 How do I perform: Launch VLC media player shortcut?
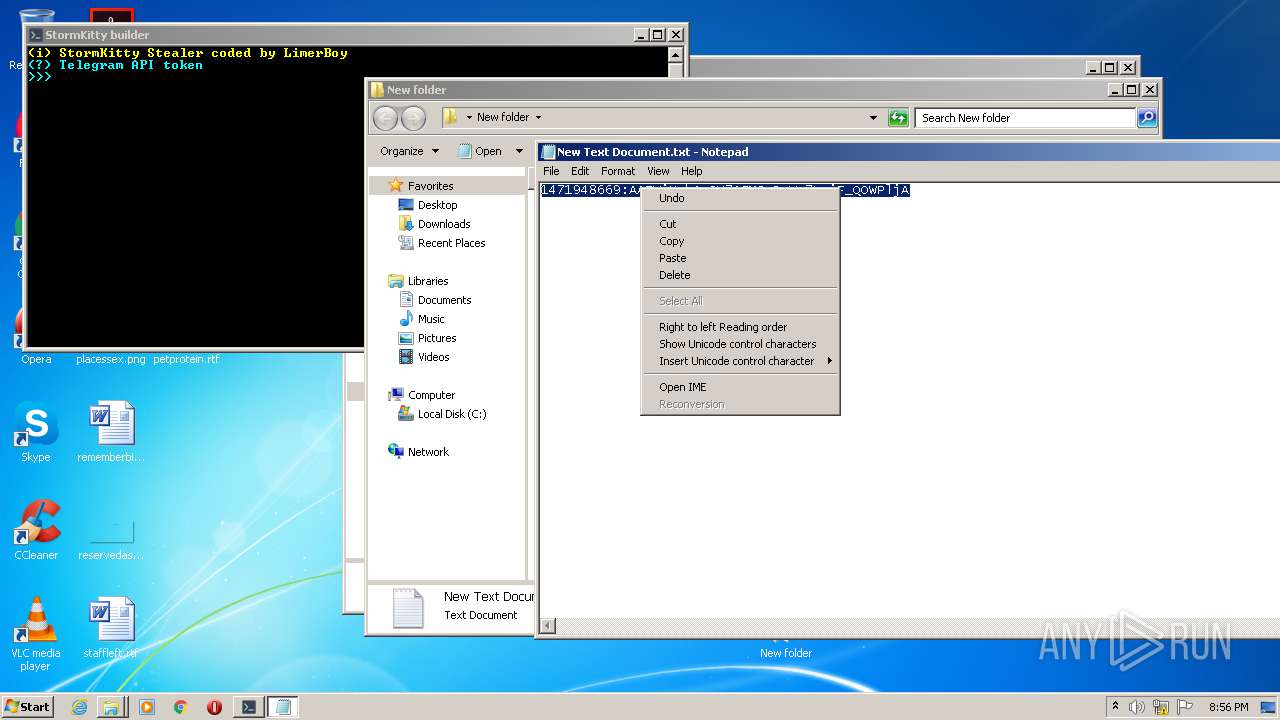(36, 635)
